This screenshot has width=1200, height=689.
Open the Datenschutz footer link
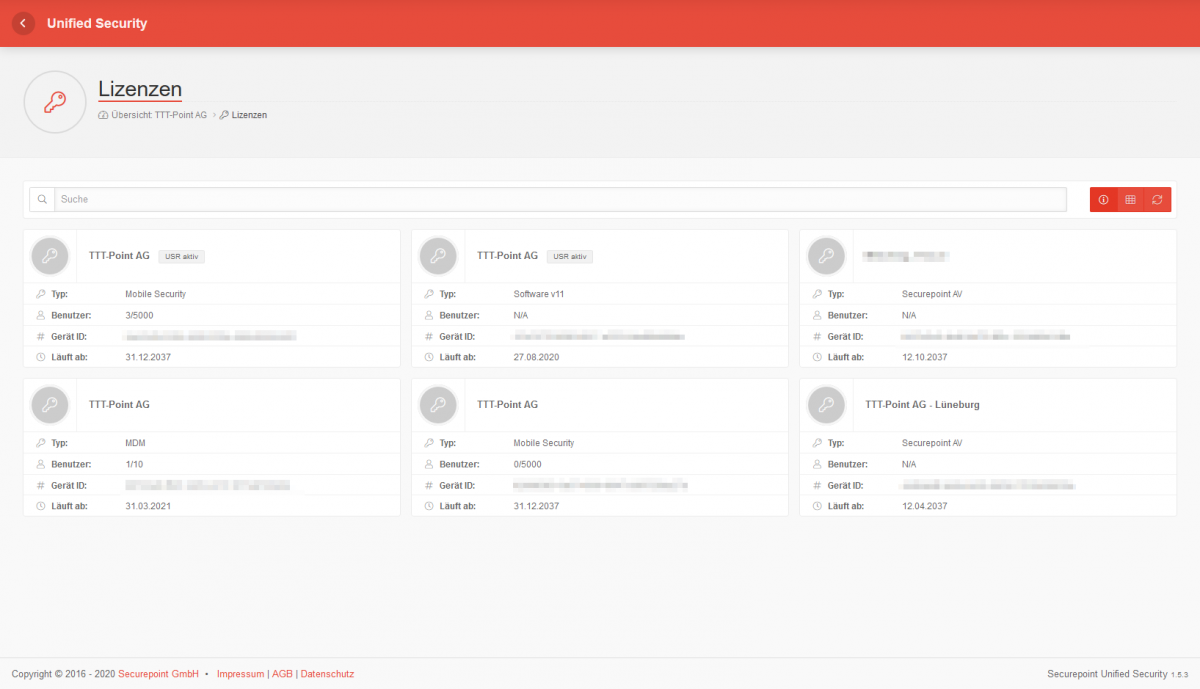pos(327,674)
